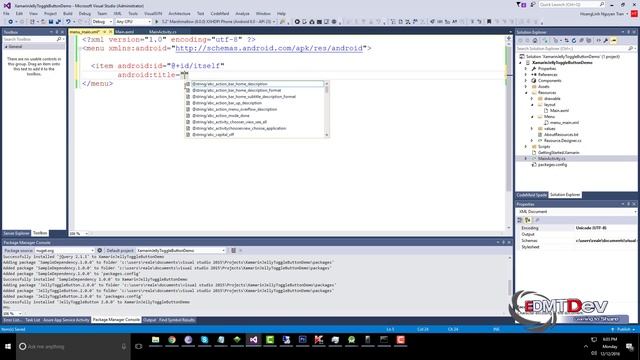Click the autocomplete list scrollbar
Image resolution: width=640 pixels, height=360 pixels.
point(327,109)
